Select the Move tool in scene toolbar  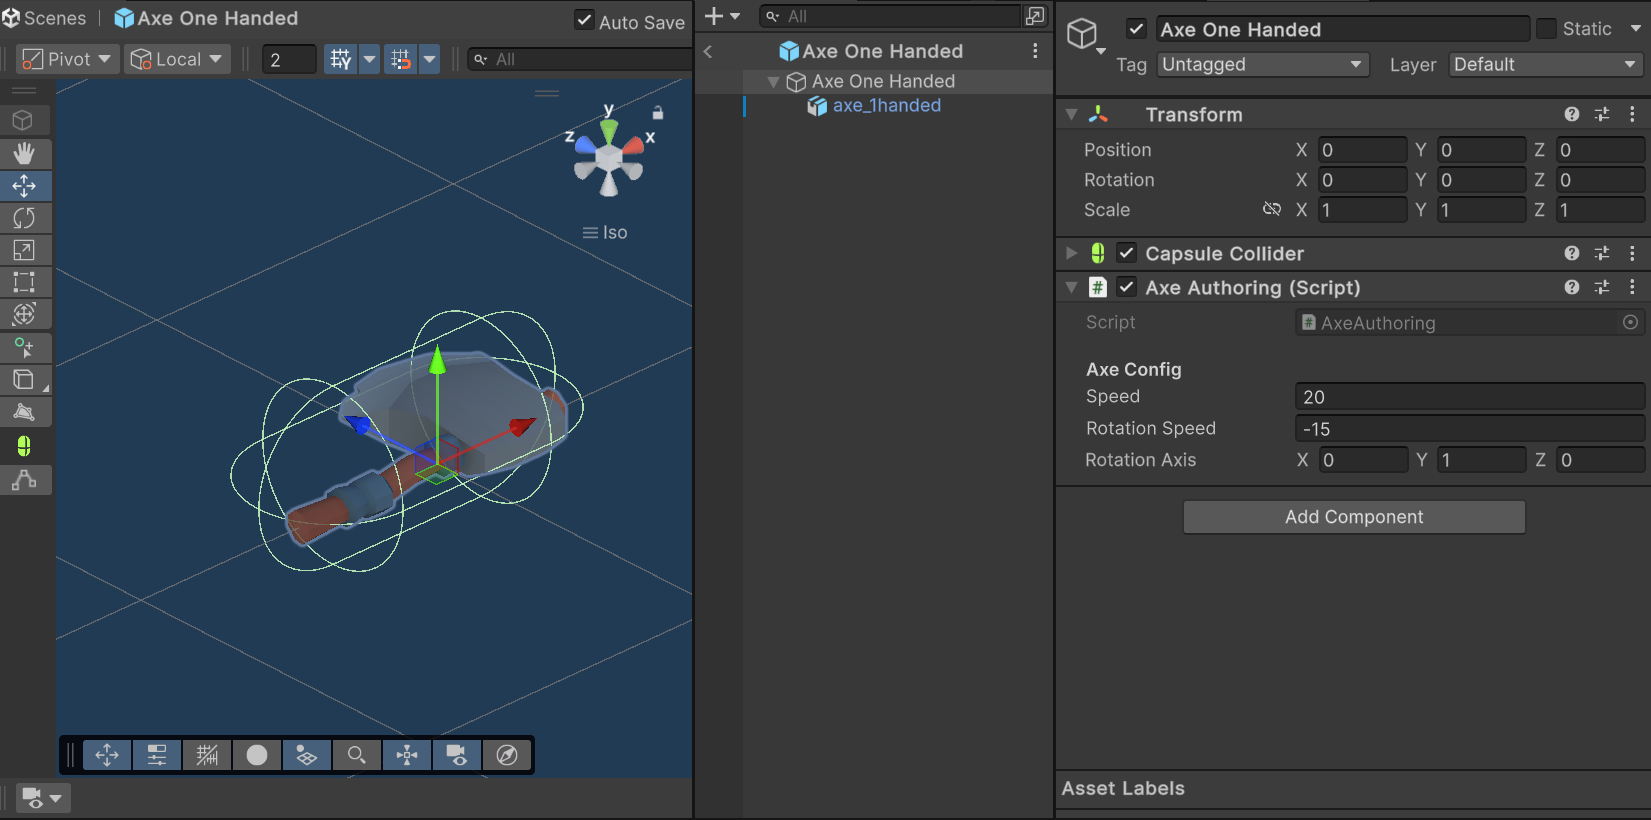coord(24,186)
